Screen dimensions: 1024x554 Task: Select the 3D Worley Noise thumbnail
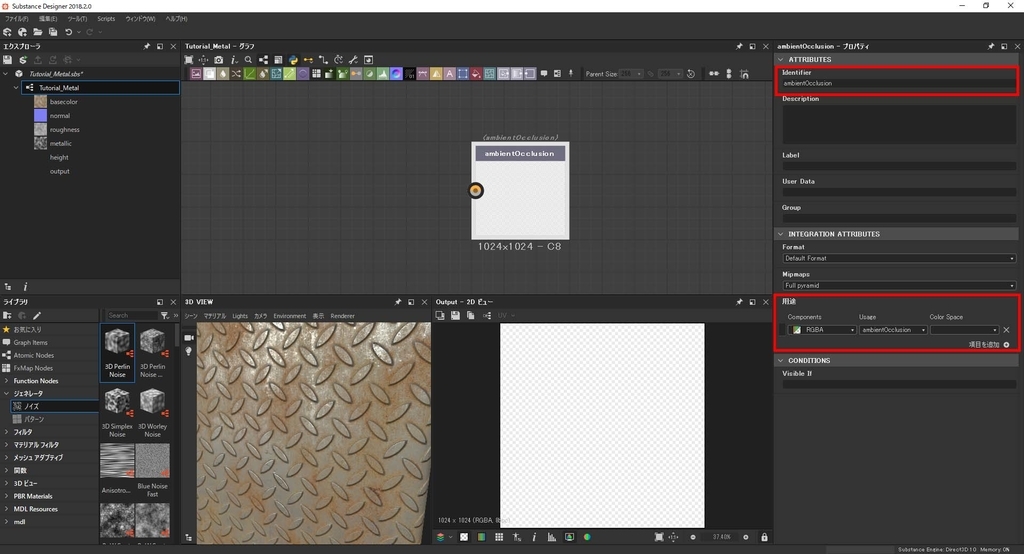click(x=152, y=404)
